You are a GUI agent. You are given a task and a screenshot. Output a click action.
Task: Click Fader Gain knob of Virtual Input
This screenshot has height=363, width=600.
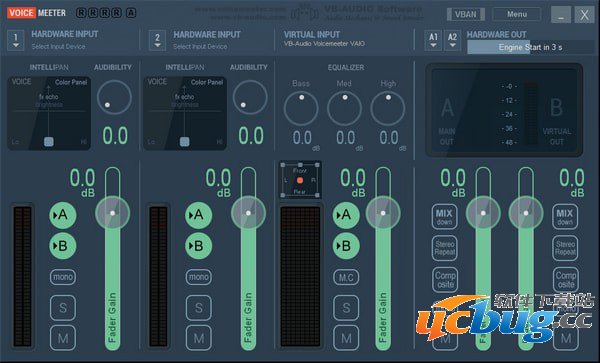point(383,213)
